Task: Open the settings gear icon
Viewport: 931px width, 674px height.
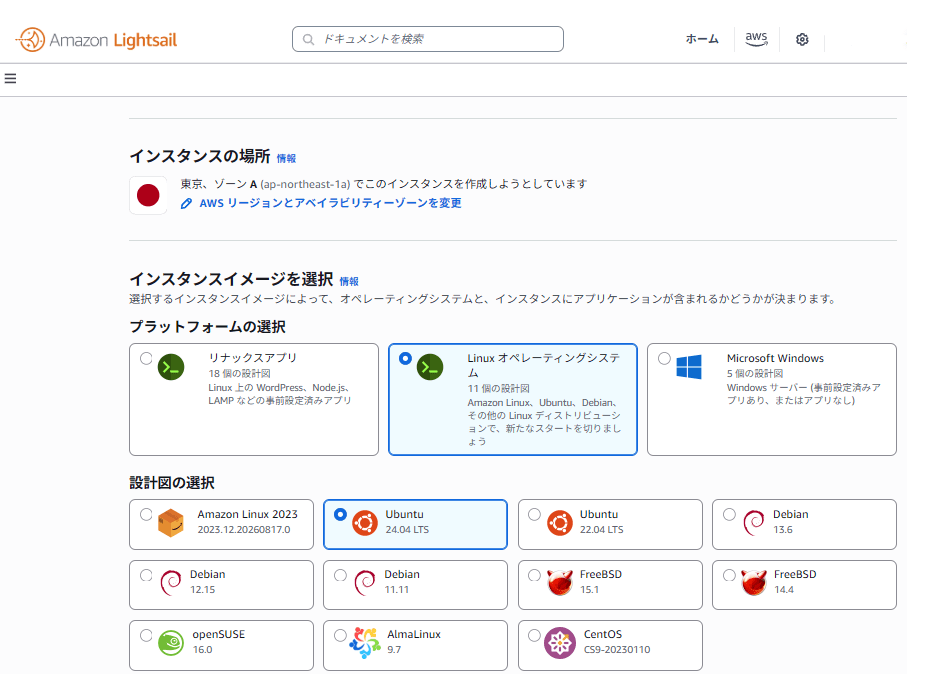Action: [802, 39]
